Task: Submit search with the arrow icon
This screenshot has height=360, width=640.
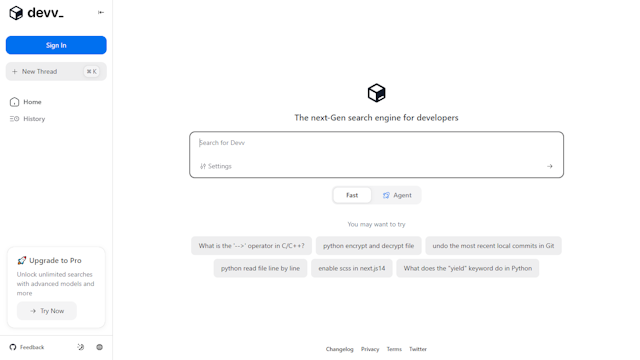Action: click(x=549, y=166)
